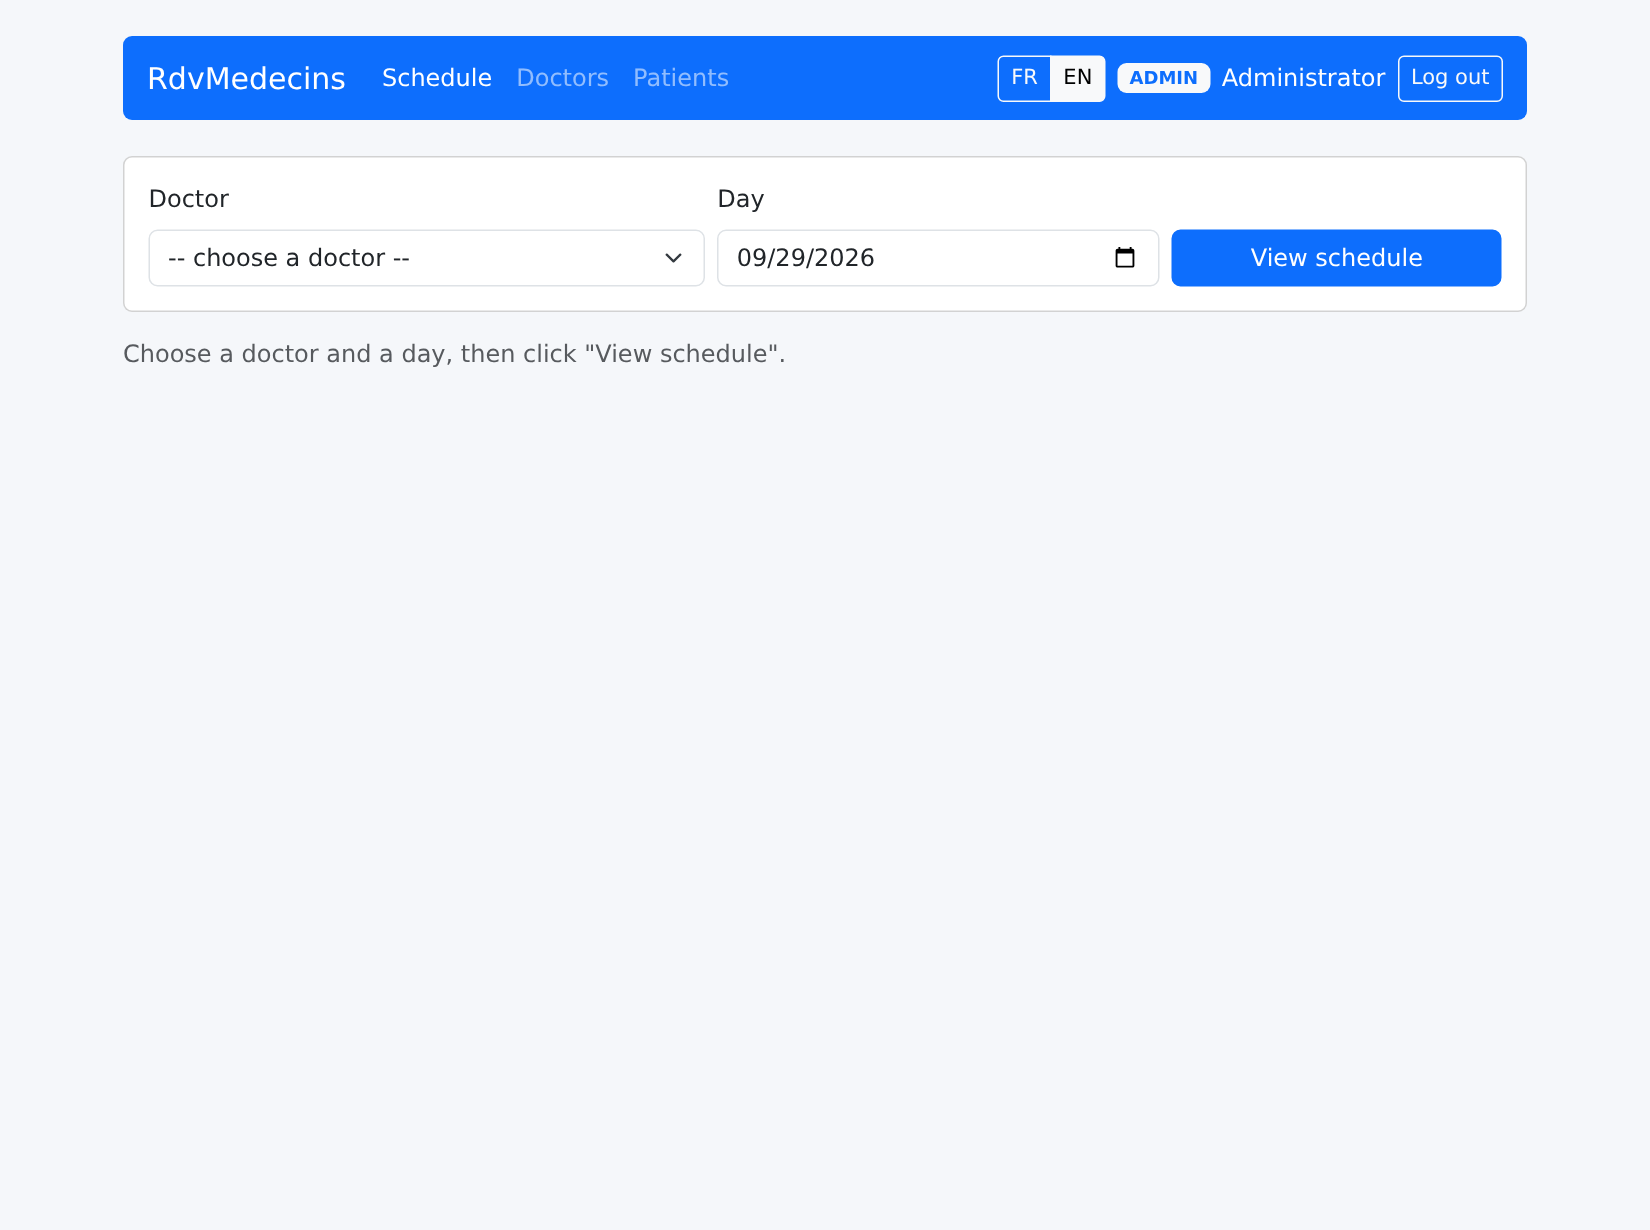Switch language to FR
The image size is (1650, 1230).
tap(1024, 78)
